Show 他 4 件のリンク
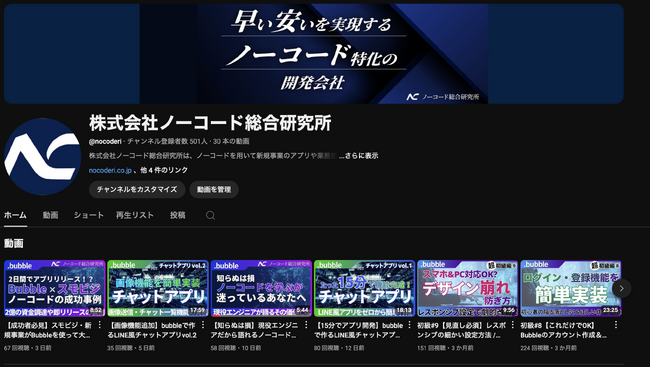Image resolution: width=650 pixels, height=368 pixels. [x=164, y=170]
